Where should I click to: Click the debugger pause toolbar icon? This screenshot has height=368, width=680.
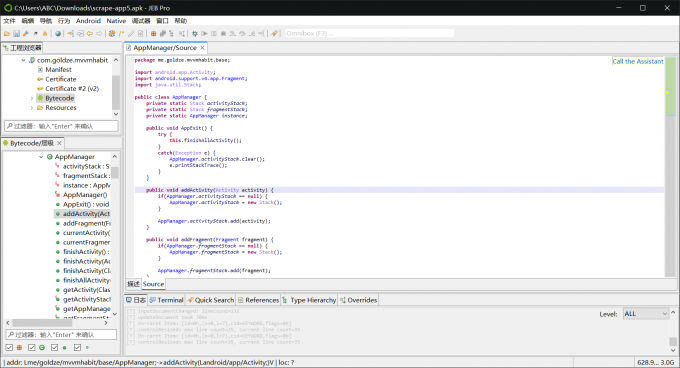(x=214, y=33)
